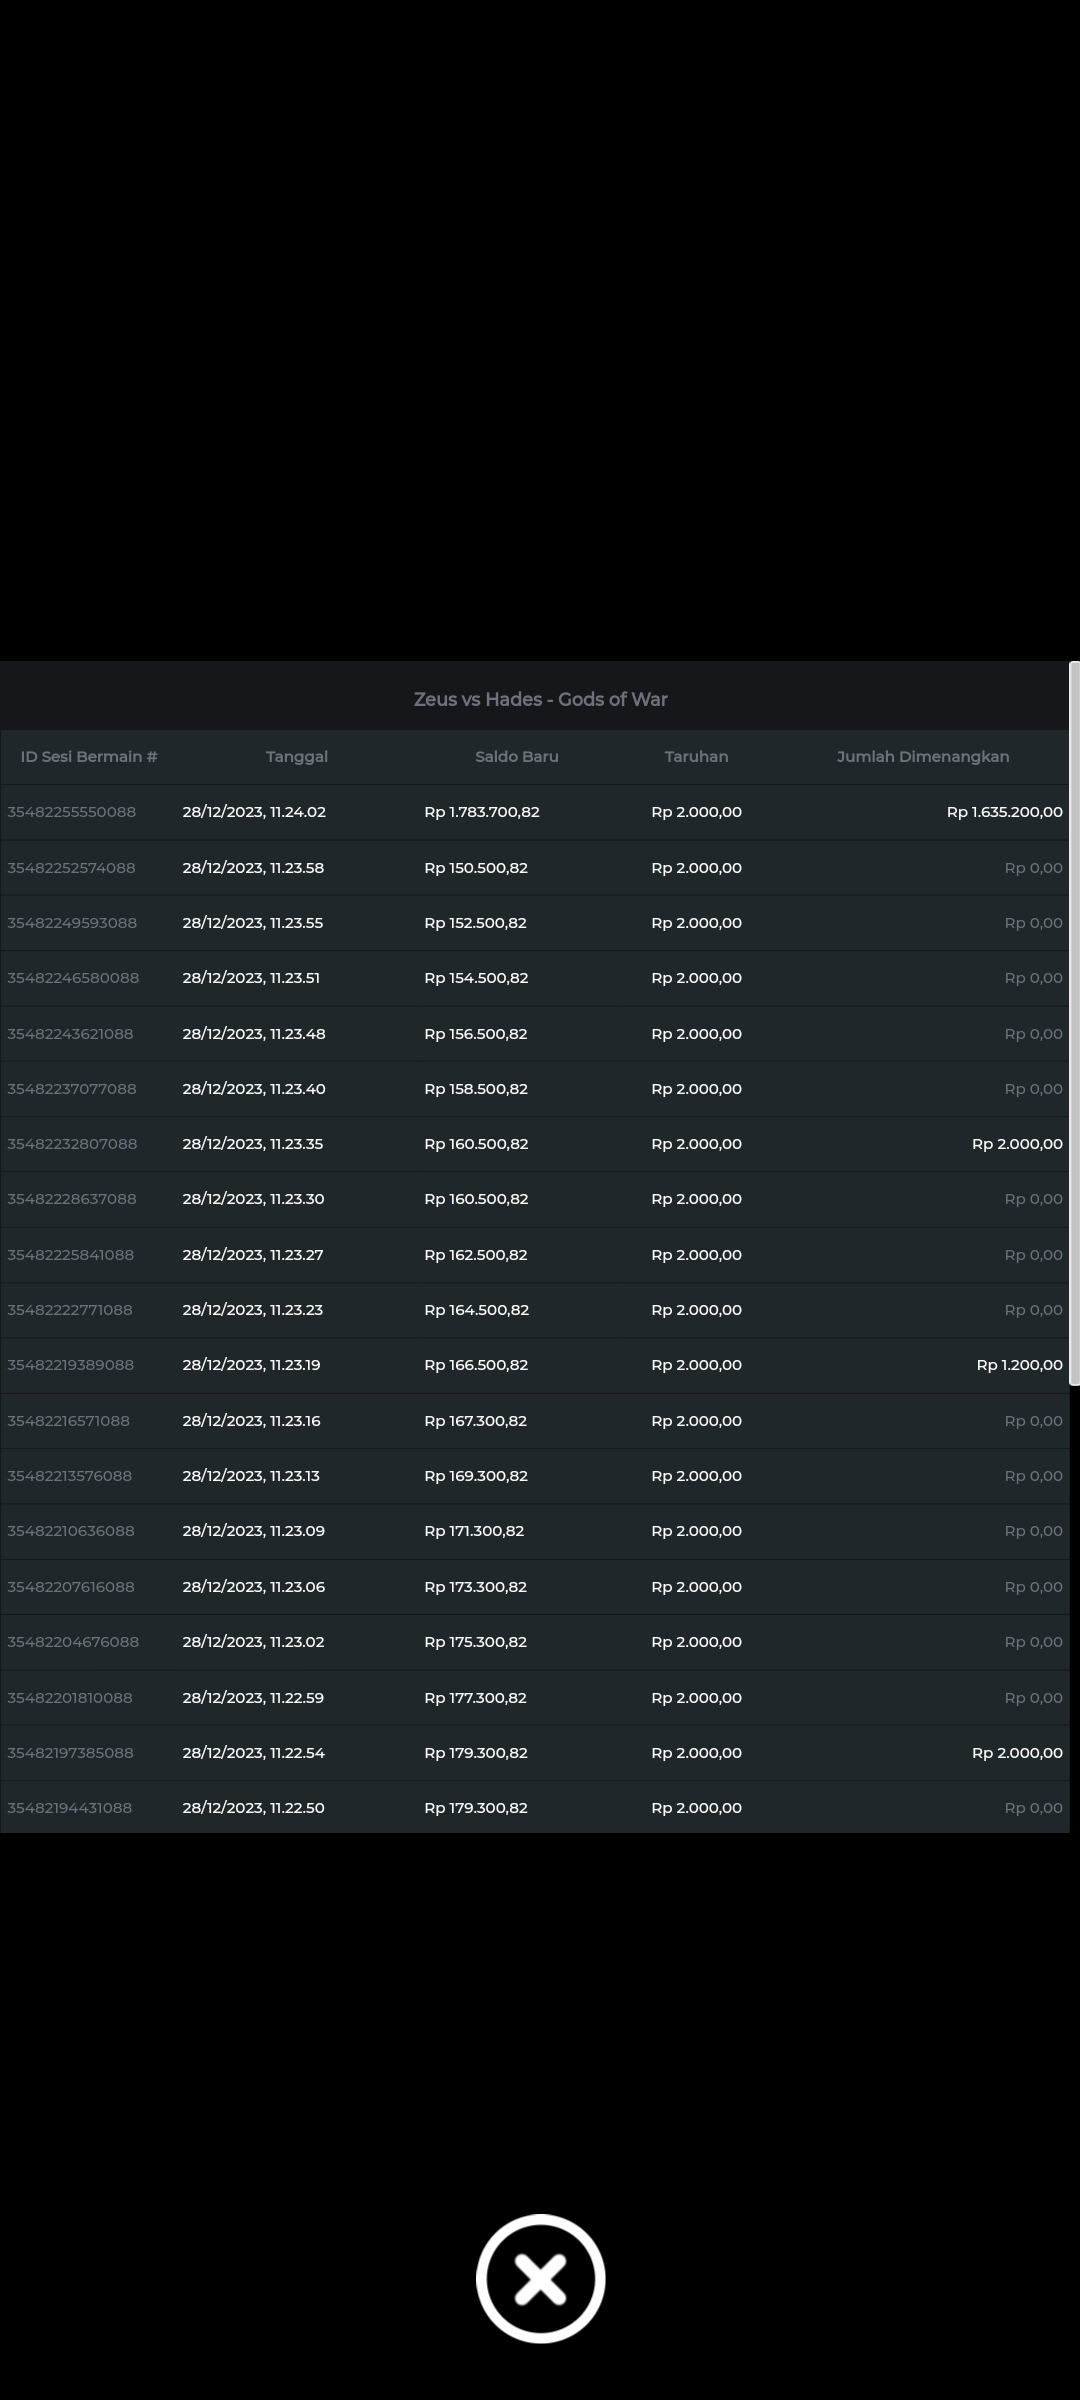Image resolution: width=1080 pixels, height=2400 pixels.
Task: Click the Jumlah Dimenangkan column header
Action: 922,757
